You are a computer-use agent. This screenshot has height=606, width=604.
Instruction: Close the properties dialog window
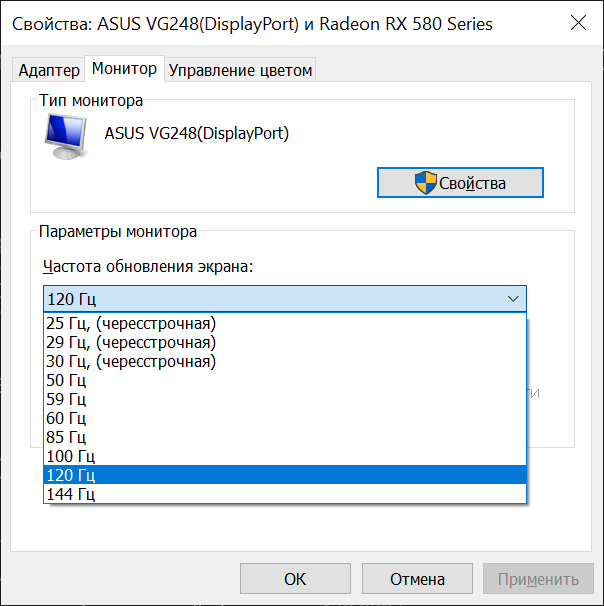pyautogui.click(x=577, y=23)
